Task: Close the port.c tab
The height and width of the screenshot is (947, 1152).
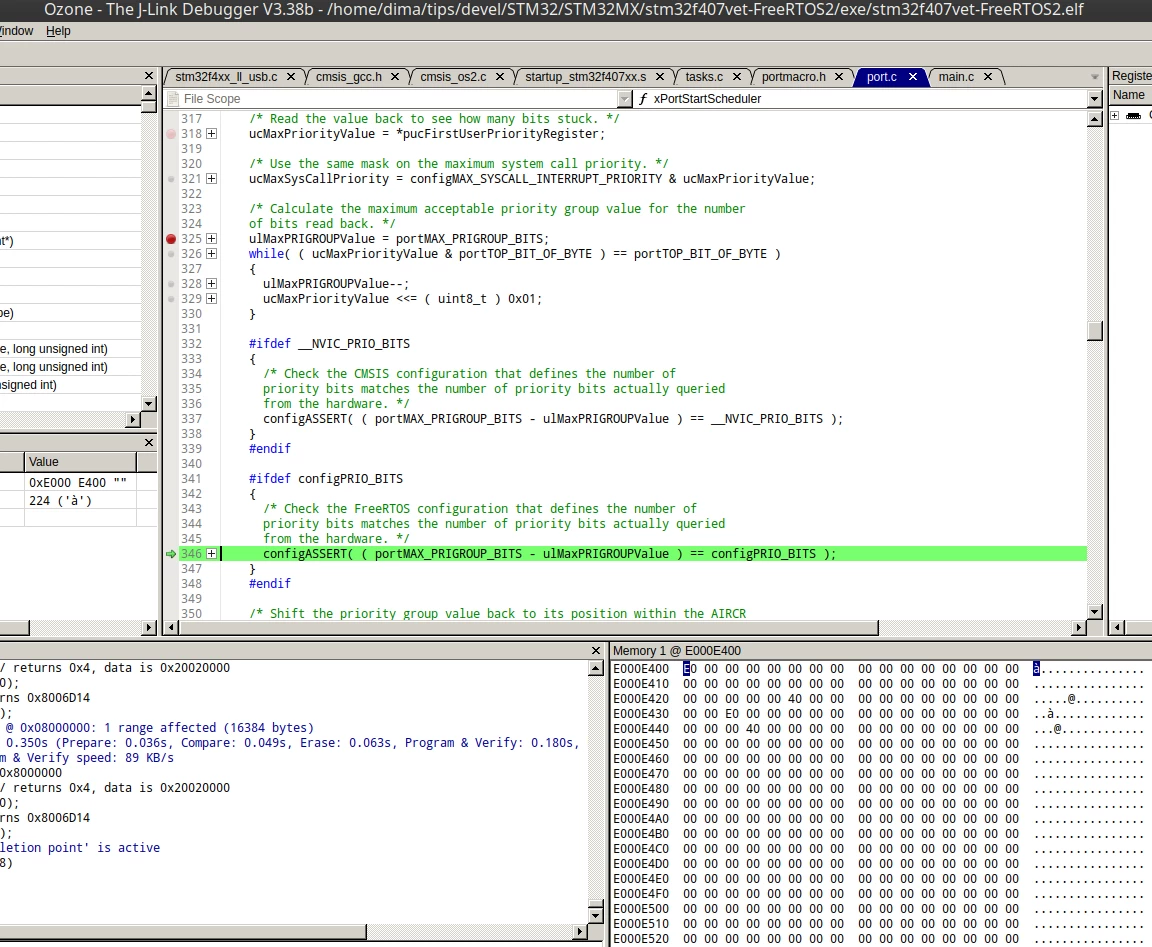Action: pyautogui.click(x=913, y=76)
